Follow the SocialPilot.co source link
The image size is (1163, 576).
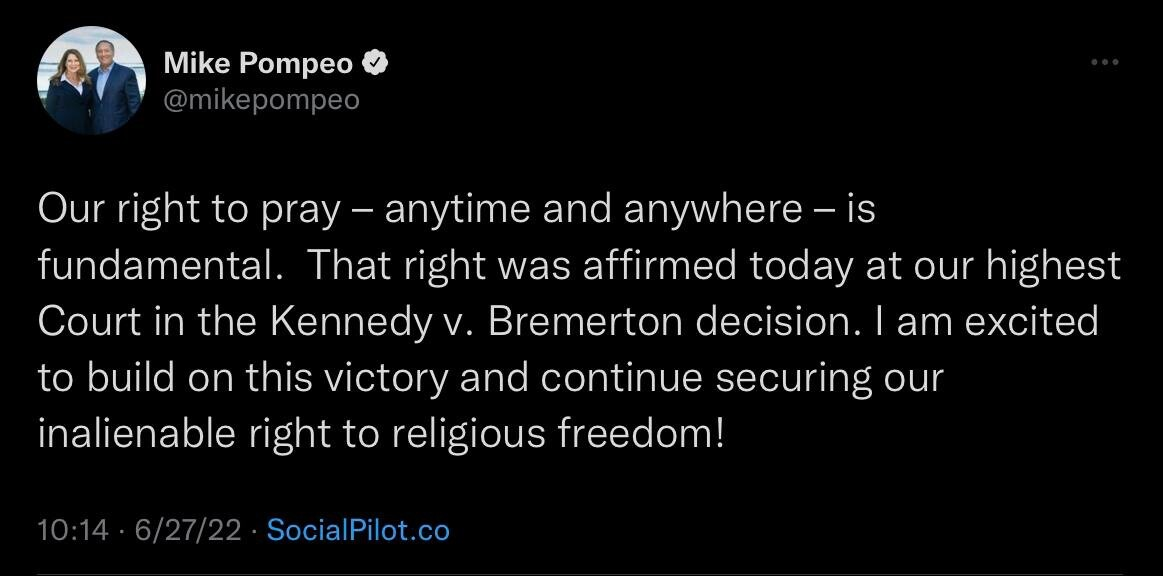pyautogui.click(x=359, y=529)
